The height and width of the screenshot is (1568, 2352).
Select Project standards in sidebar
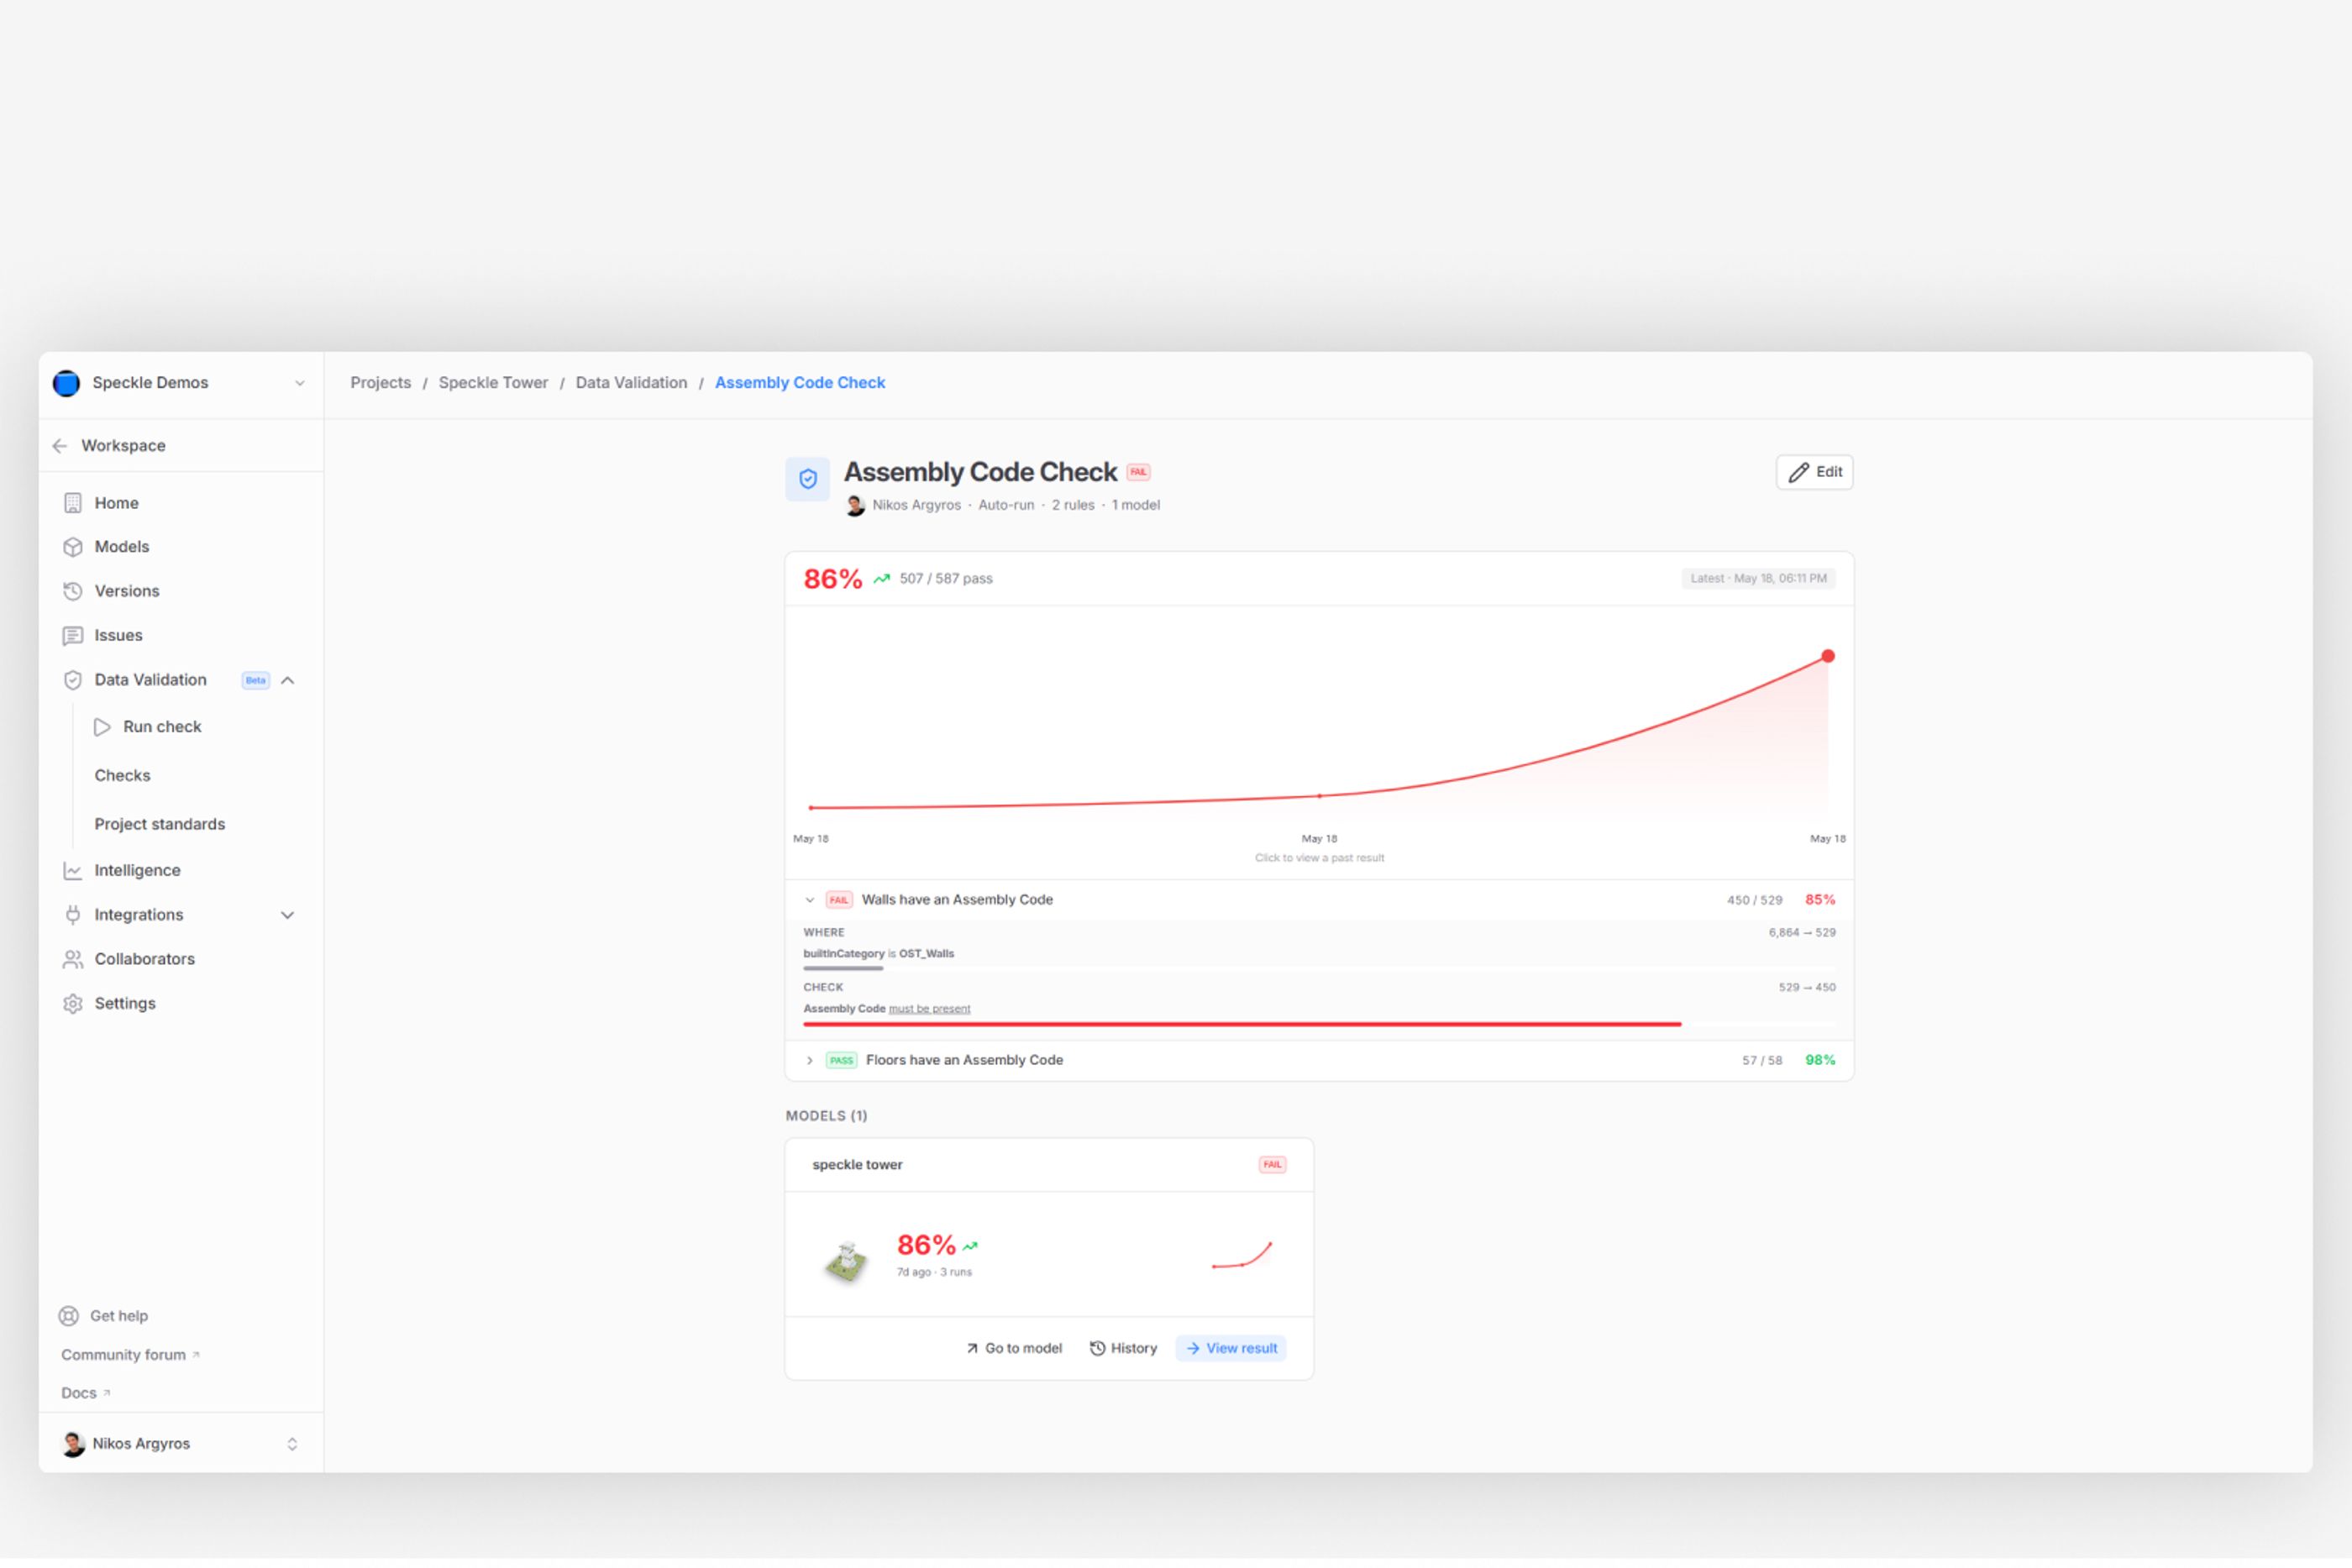[x=160, y=824]
